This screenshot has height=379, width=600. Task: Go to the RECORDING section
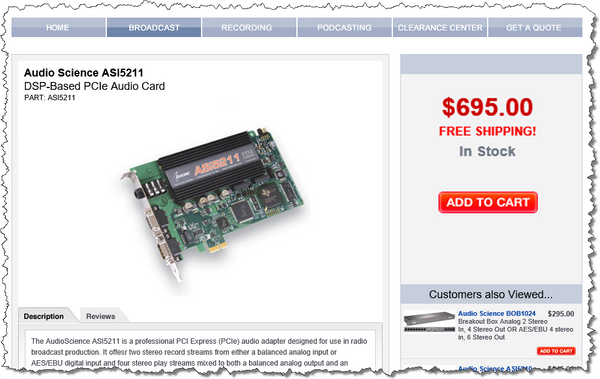pos(249,28)
